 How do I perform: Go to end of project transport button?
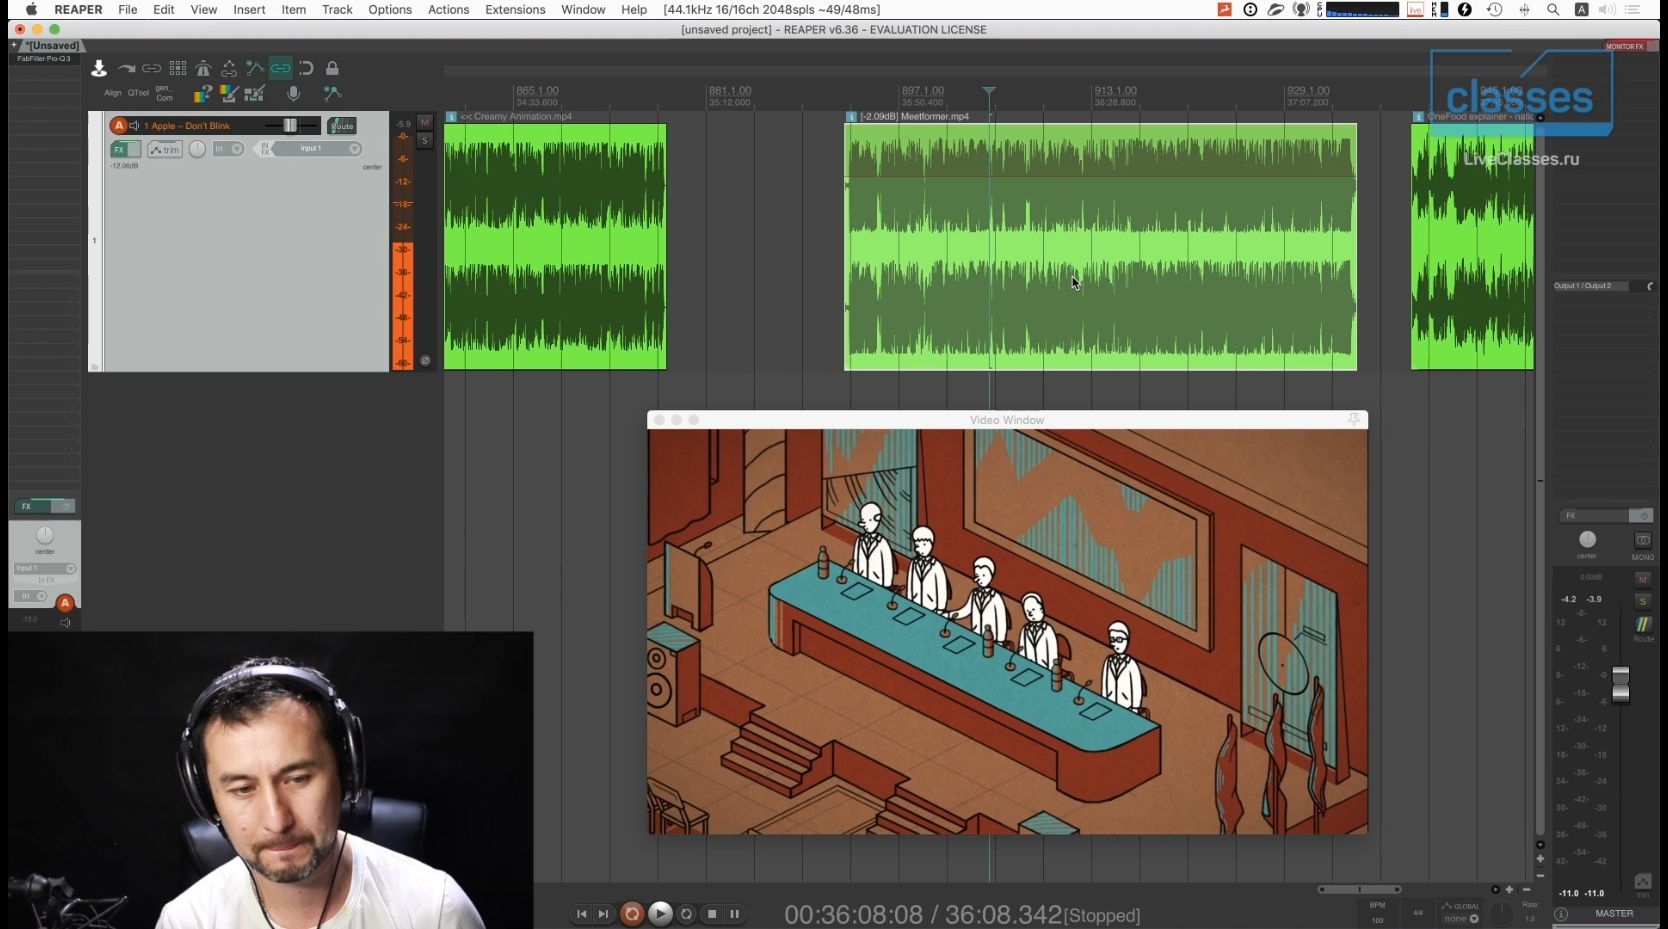[x=603, y=914]
